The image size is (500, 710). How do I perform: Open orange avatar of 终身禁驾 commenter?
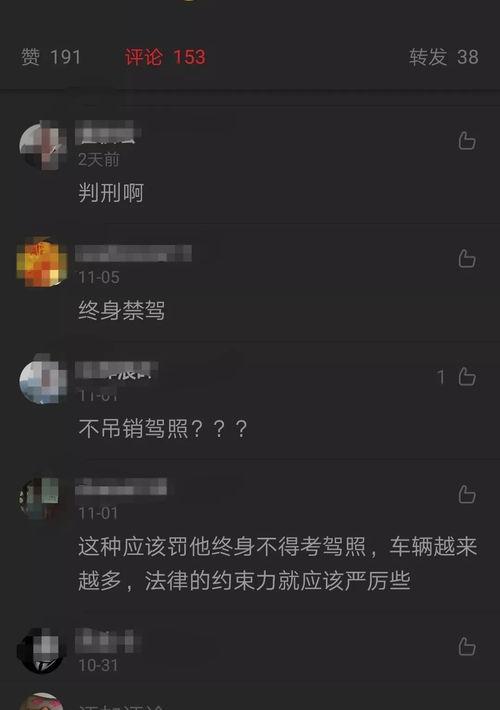click(x=42, y=262)
